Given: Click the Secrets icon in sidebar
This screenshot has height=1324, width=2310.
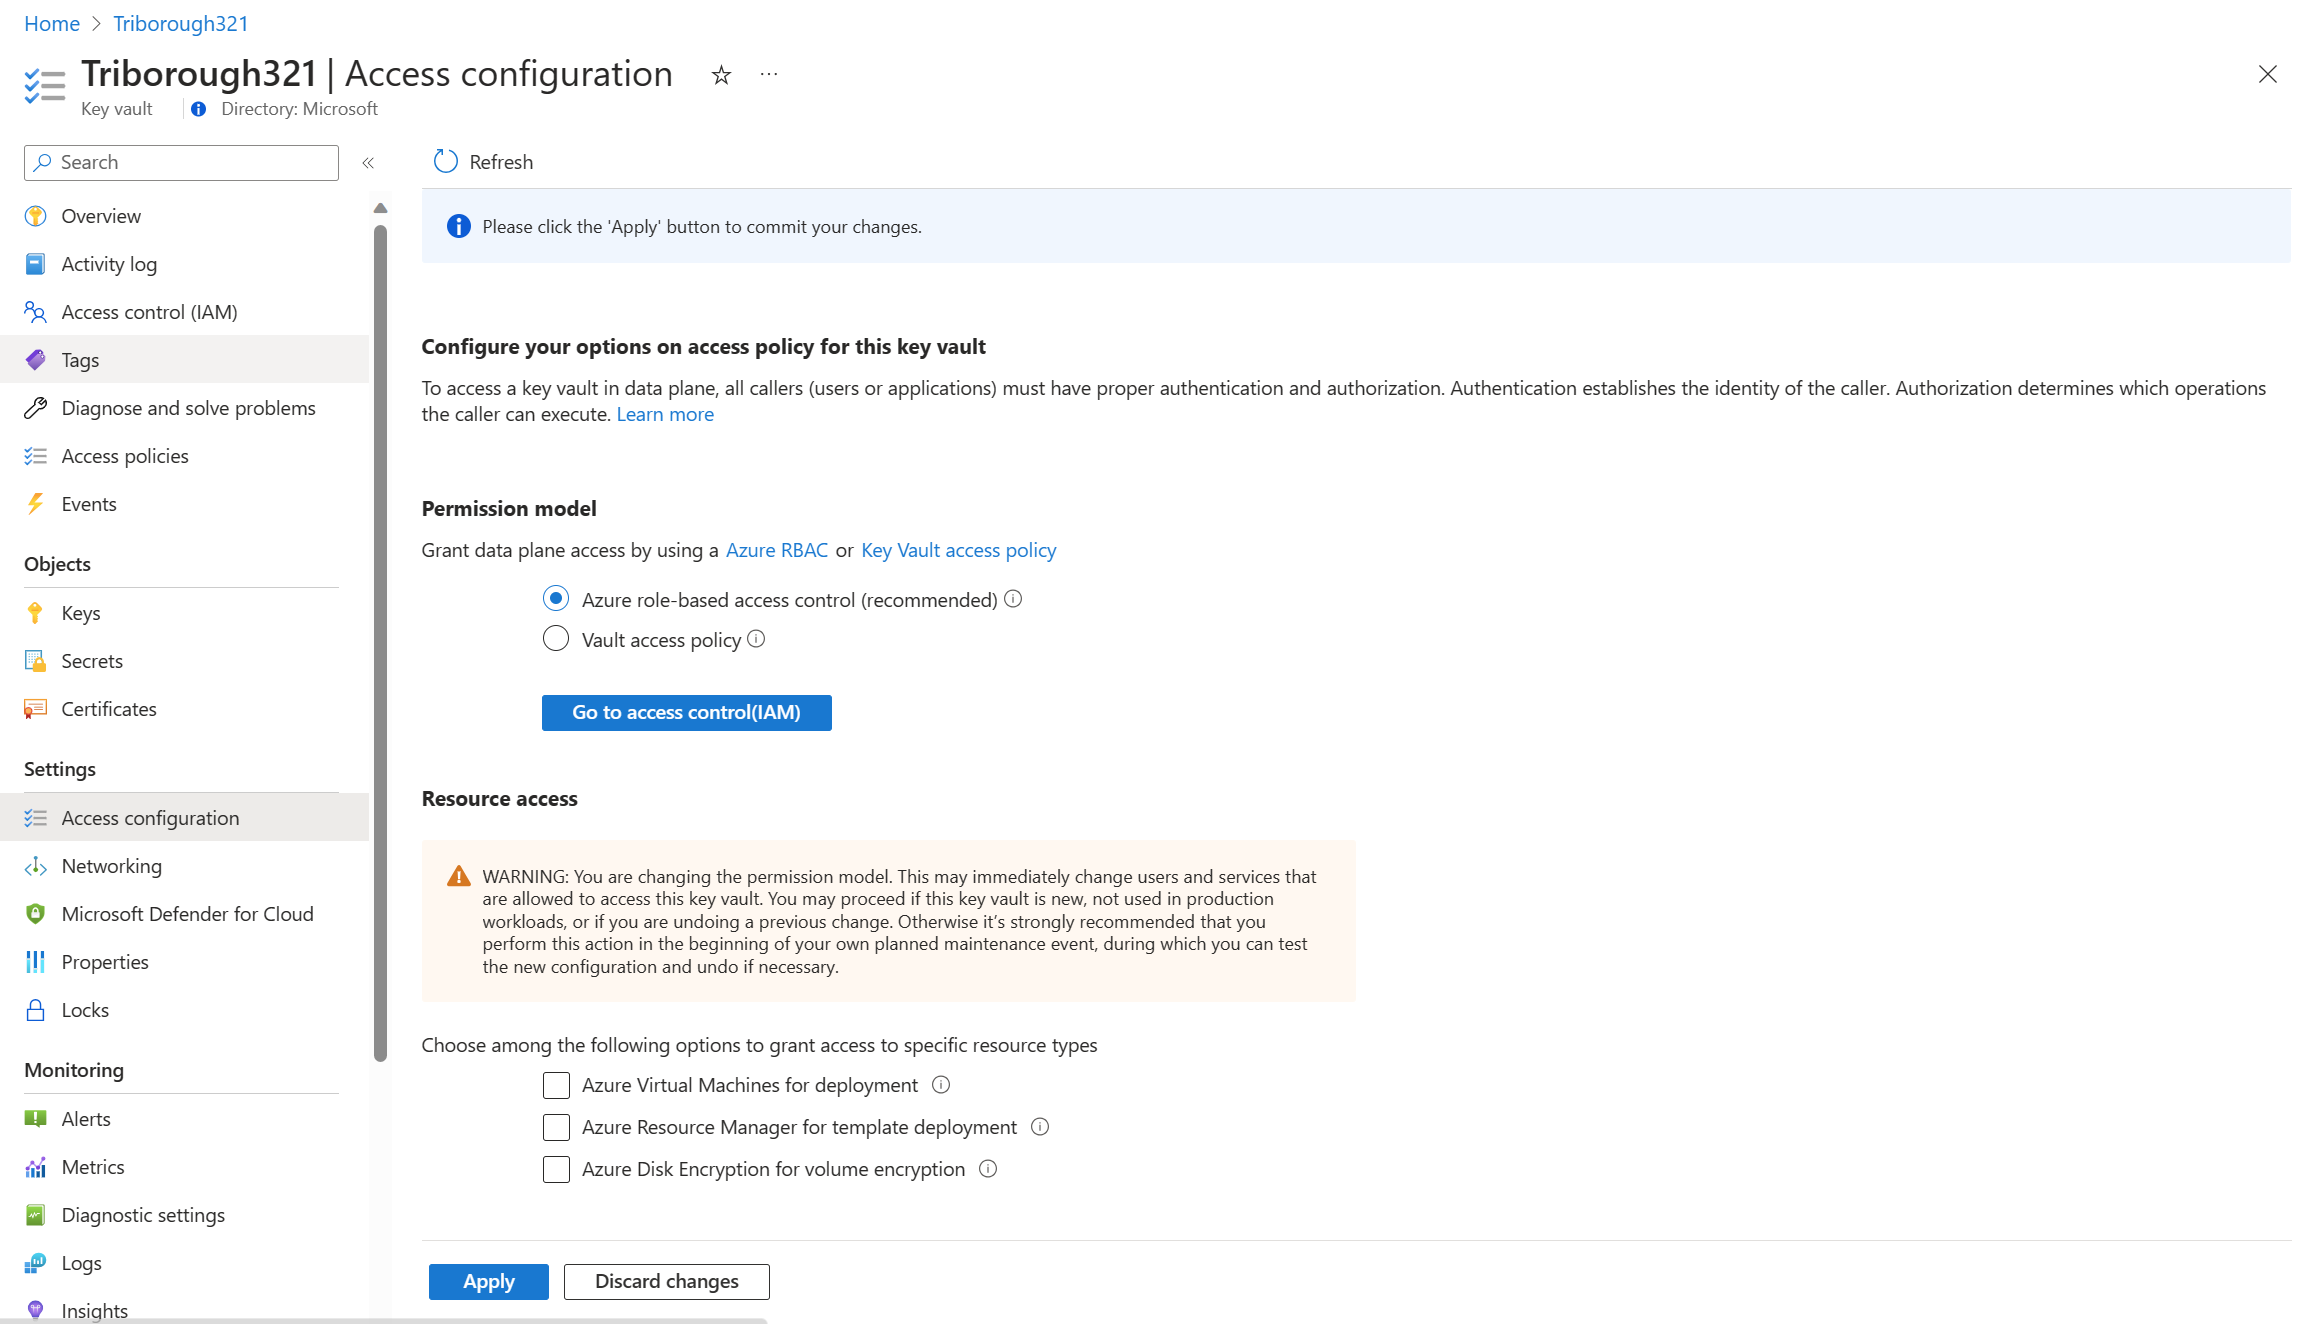Looking at the screenshot, I should [36, 660].
